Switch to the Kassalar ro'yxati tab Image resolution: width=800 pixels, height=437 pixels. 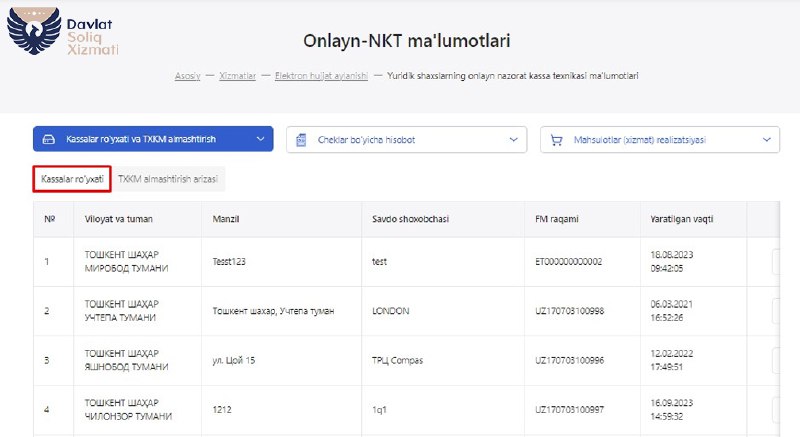point(72,179)
